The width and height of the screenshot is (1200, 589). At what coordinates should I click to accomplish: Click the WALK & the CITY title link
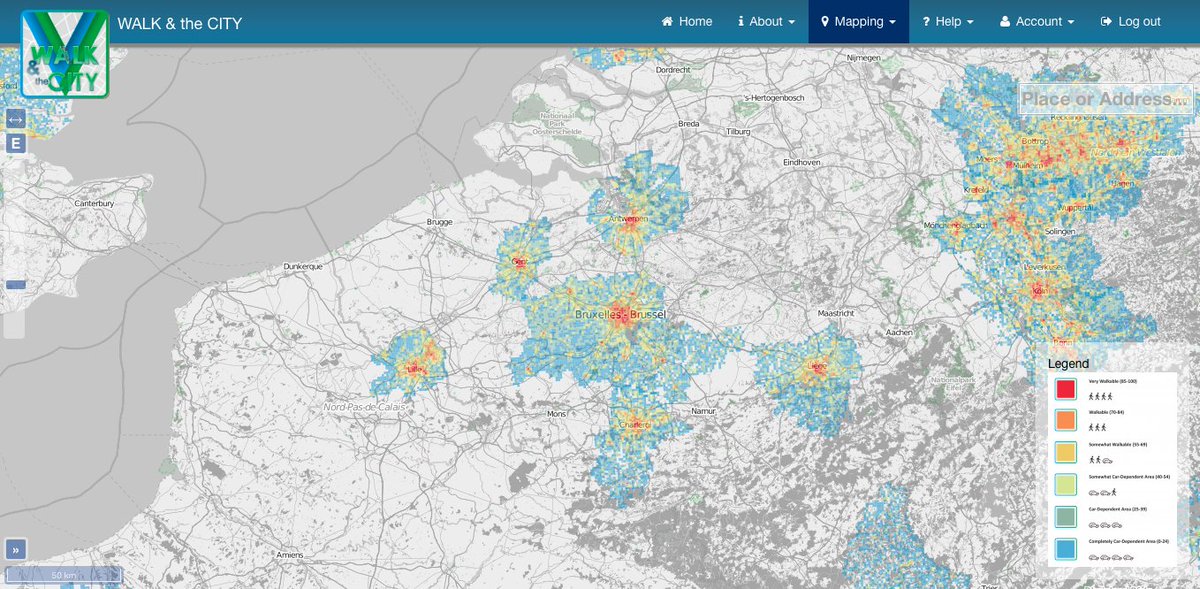pos(180,22)
